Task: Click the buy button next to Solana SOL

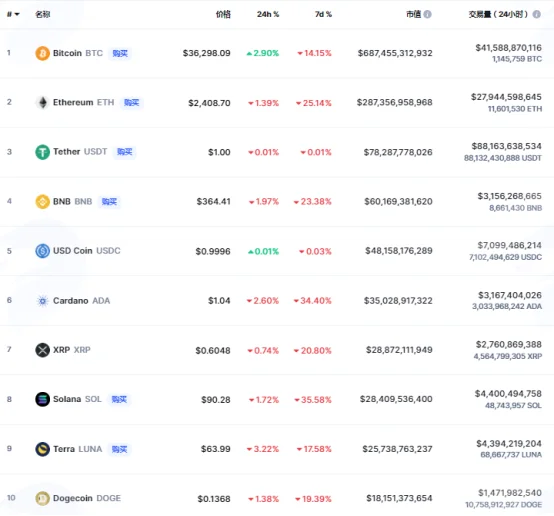Action: click(x=119, y=399)
